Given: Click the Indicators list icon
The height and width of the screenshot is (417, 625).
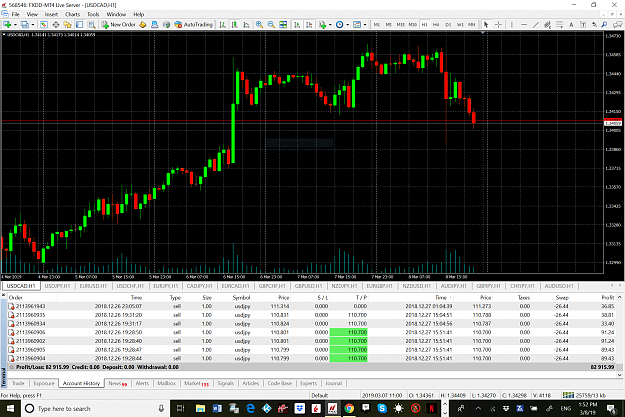Looking at the screenshot, I should click(322, 25).
